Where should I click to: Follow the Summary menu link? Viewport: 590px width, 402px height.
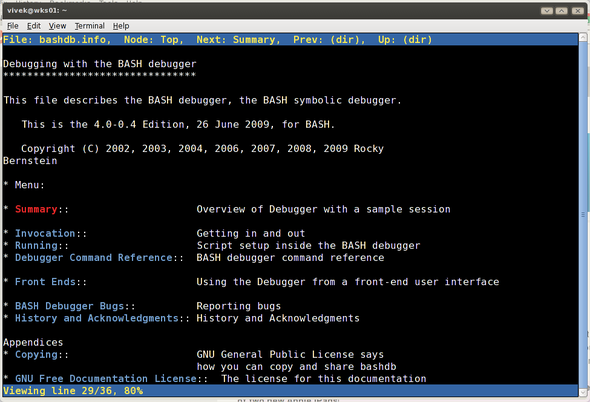(36, 209)
